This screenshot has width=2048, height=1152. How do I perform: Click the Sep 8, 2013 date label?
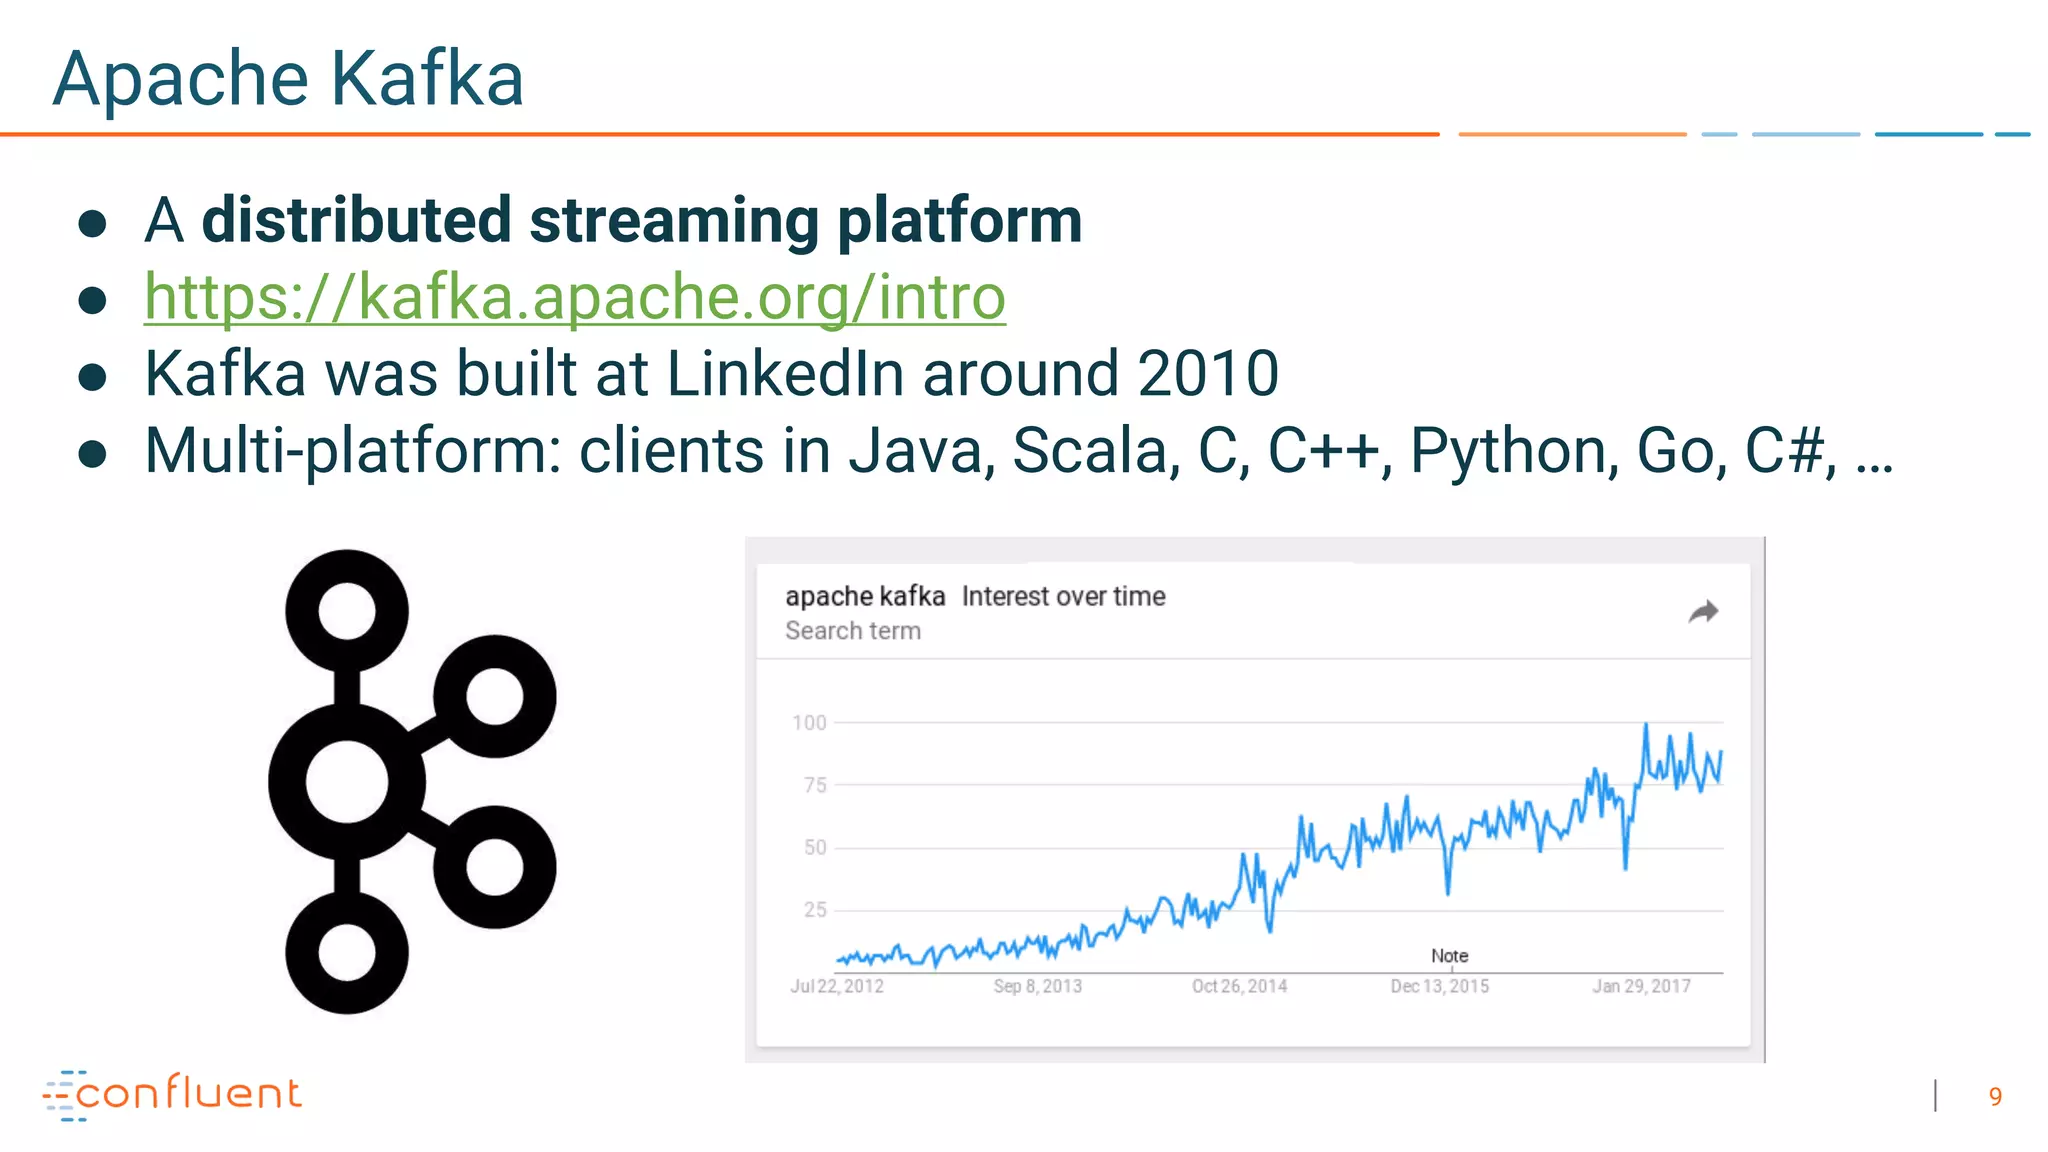click(x=1037, y=986)
